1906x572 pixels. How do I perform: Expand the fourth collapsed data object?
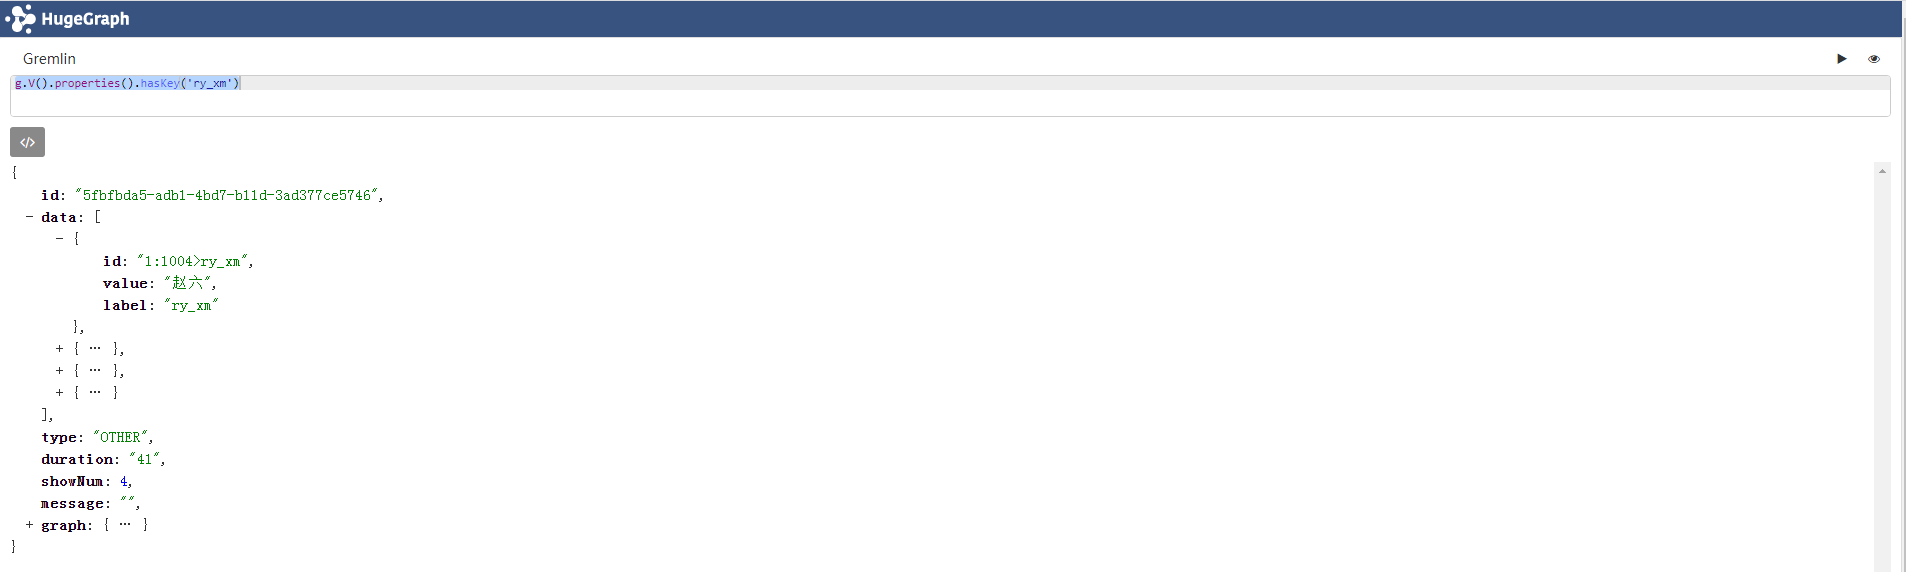[x=59, y=393]
